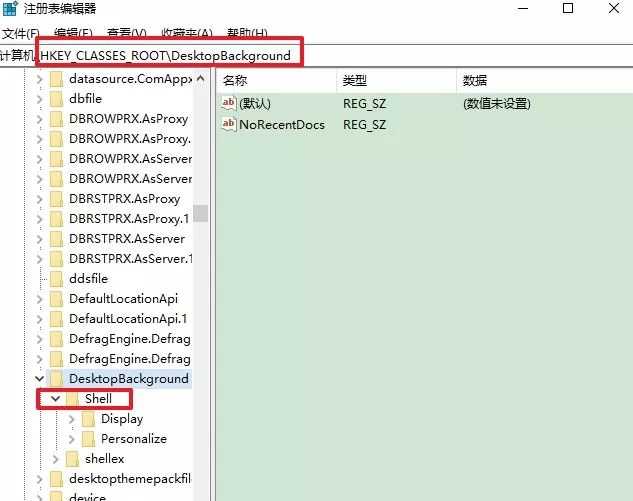This screenshot has width=633, height=501.
Task: Click the (默认) string value icon
Action: click(228, 103)
